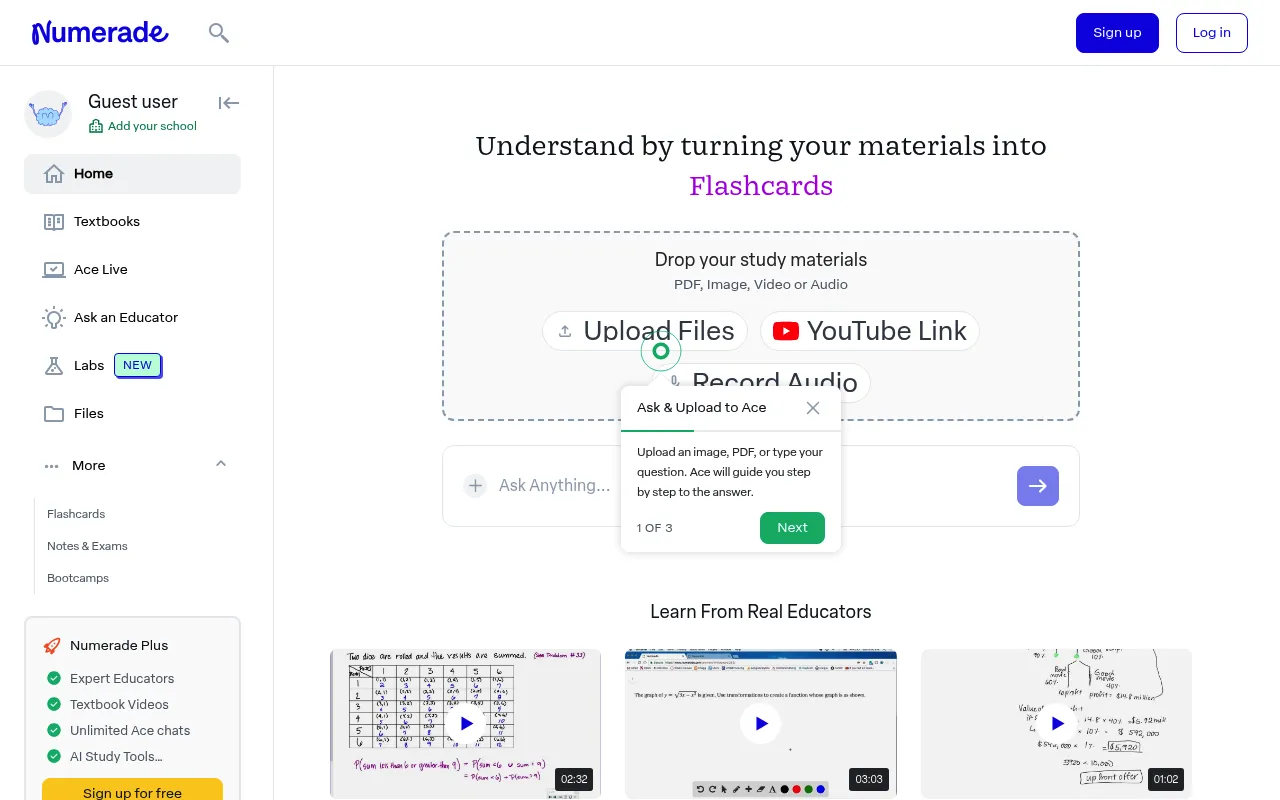Click the Expert Educators checkmark item
Image resolution: width=1280 pixels, height=800 pixels.
(110, 679)
